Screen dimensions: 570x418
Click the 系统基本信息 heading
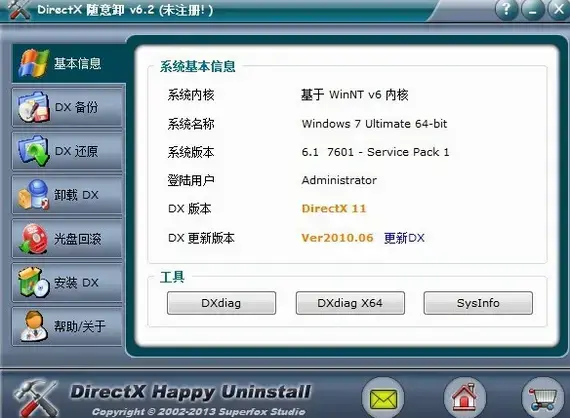pos(197,66)
